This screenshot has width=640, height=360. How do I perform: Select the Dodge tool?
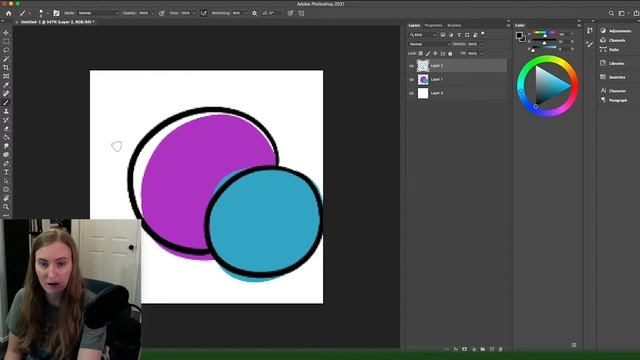(6, 155)
